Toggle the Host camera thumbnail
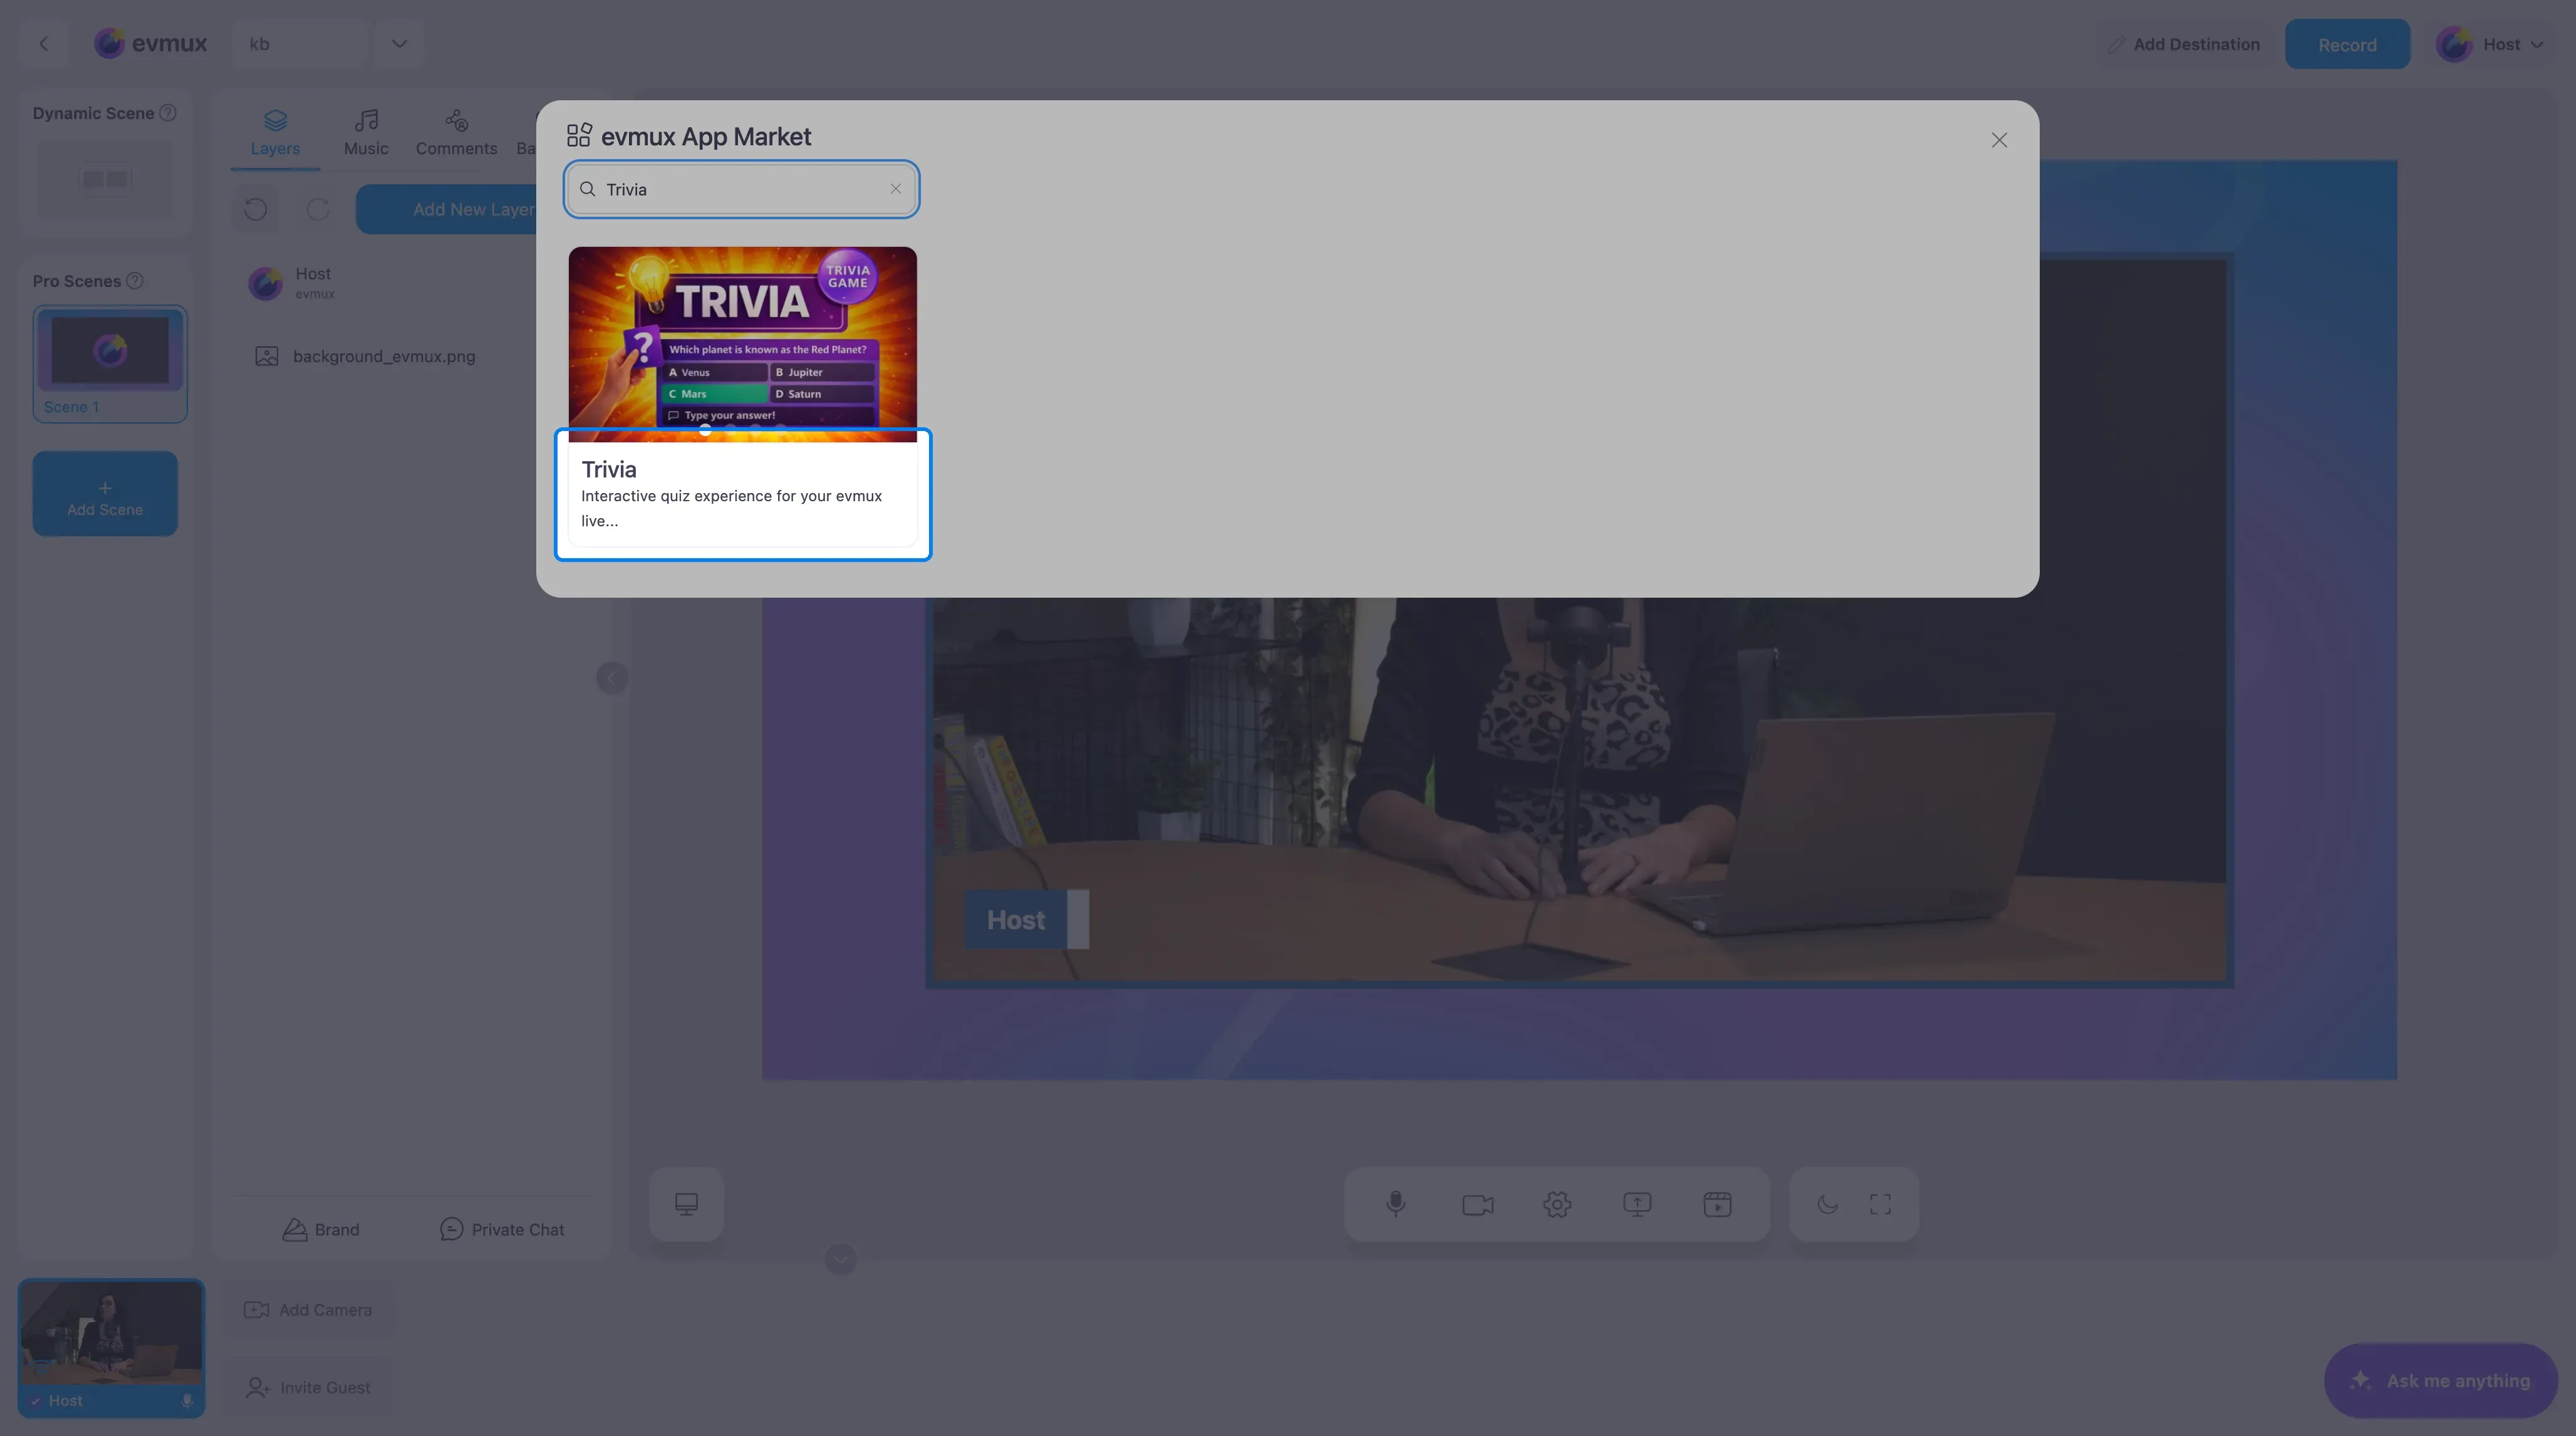The height and width of the screenshot is (1436, 2576). coord(111,1347)
